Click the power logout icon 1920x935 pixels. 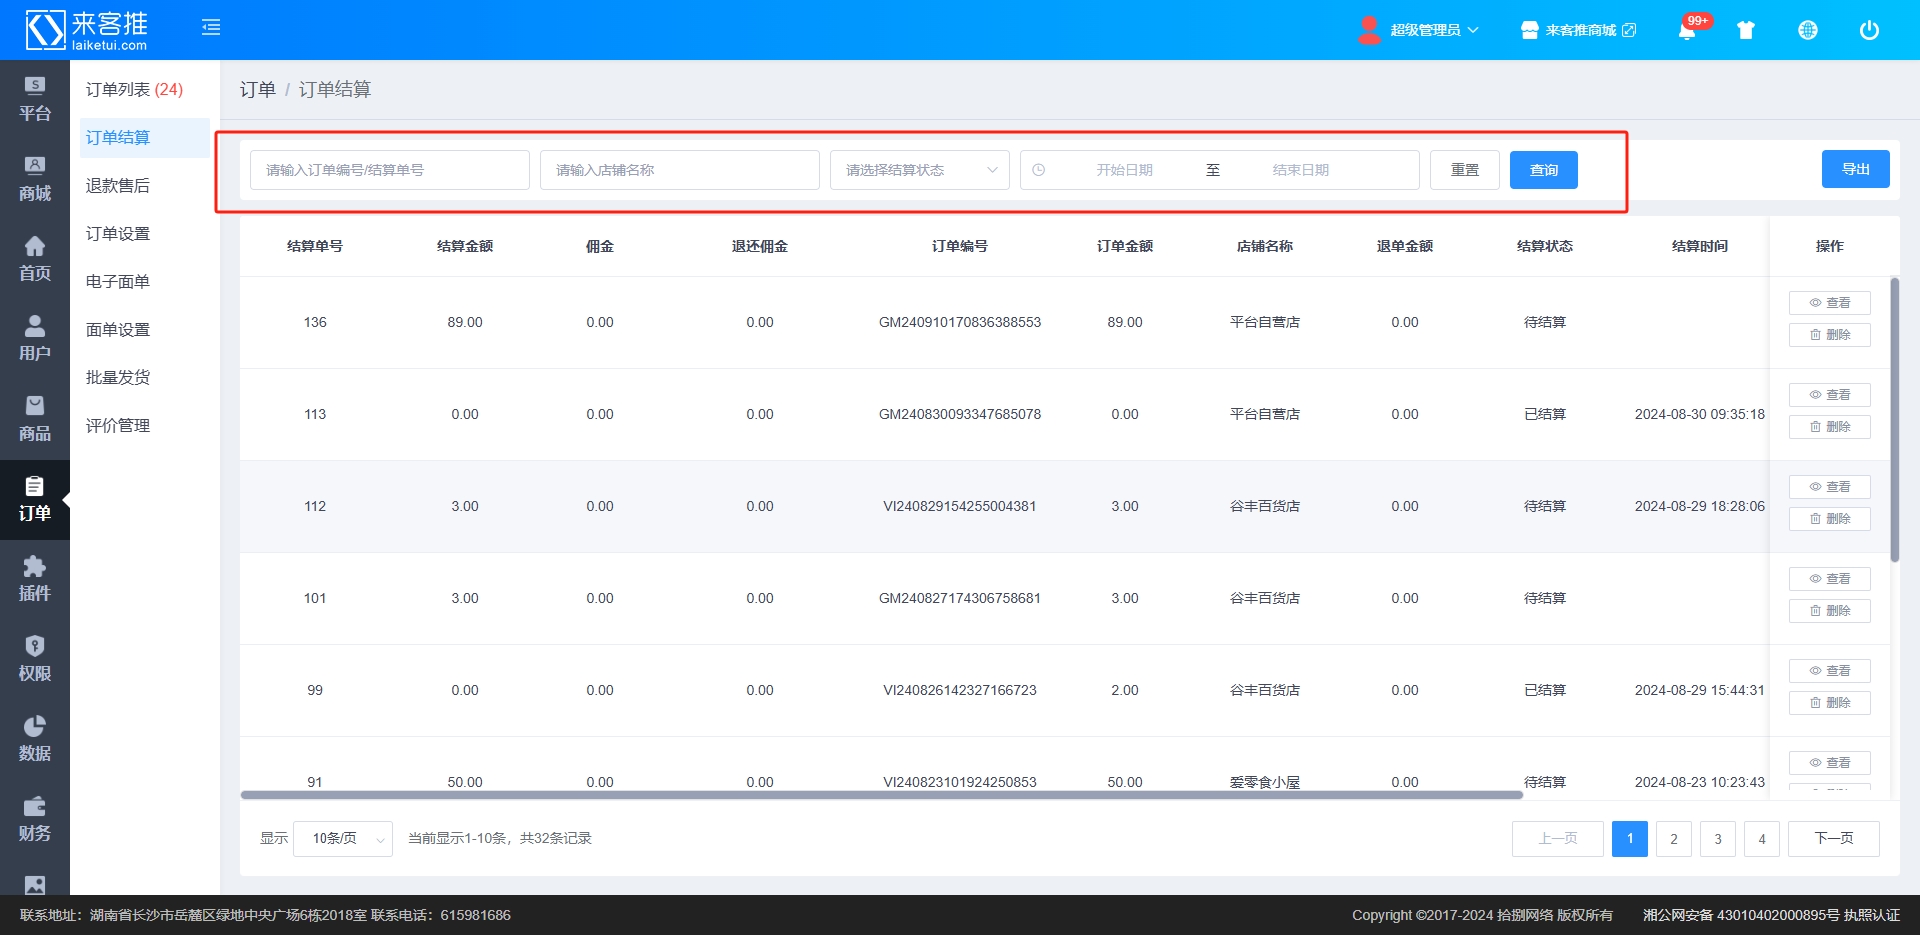tap(1869, 30)
